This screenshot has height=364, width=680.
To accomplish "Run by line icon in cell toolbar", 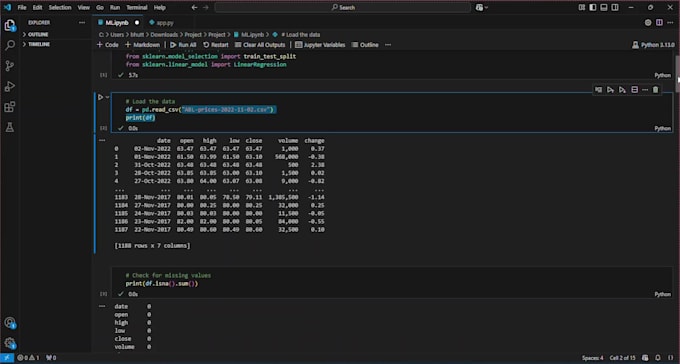I will pyautogui.click(x=598, y=90).
